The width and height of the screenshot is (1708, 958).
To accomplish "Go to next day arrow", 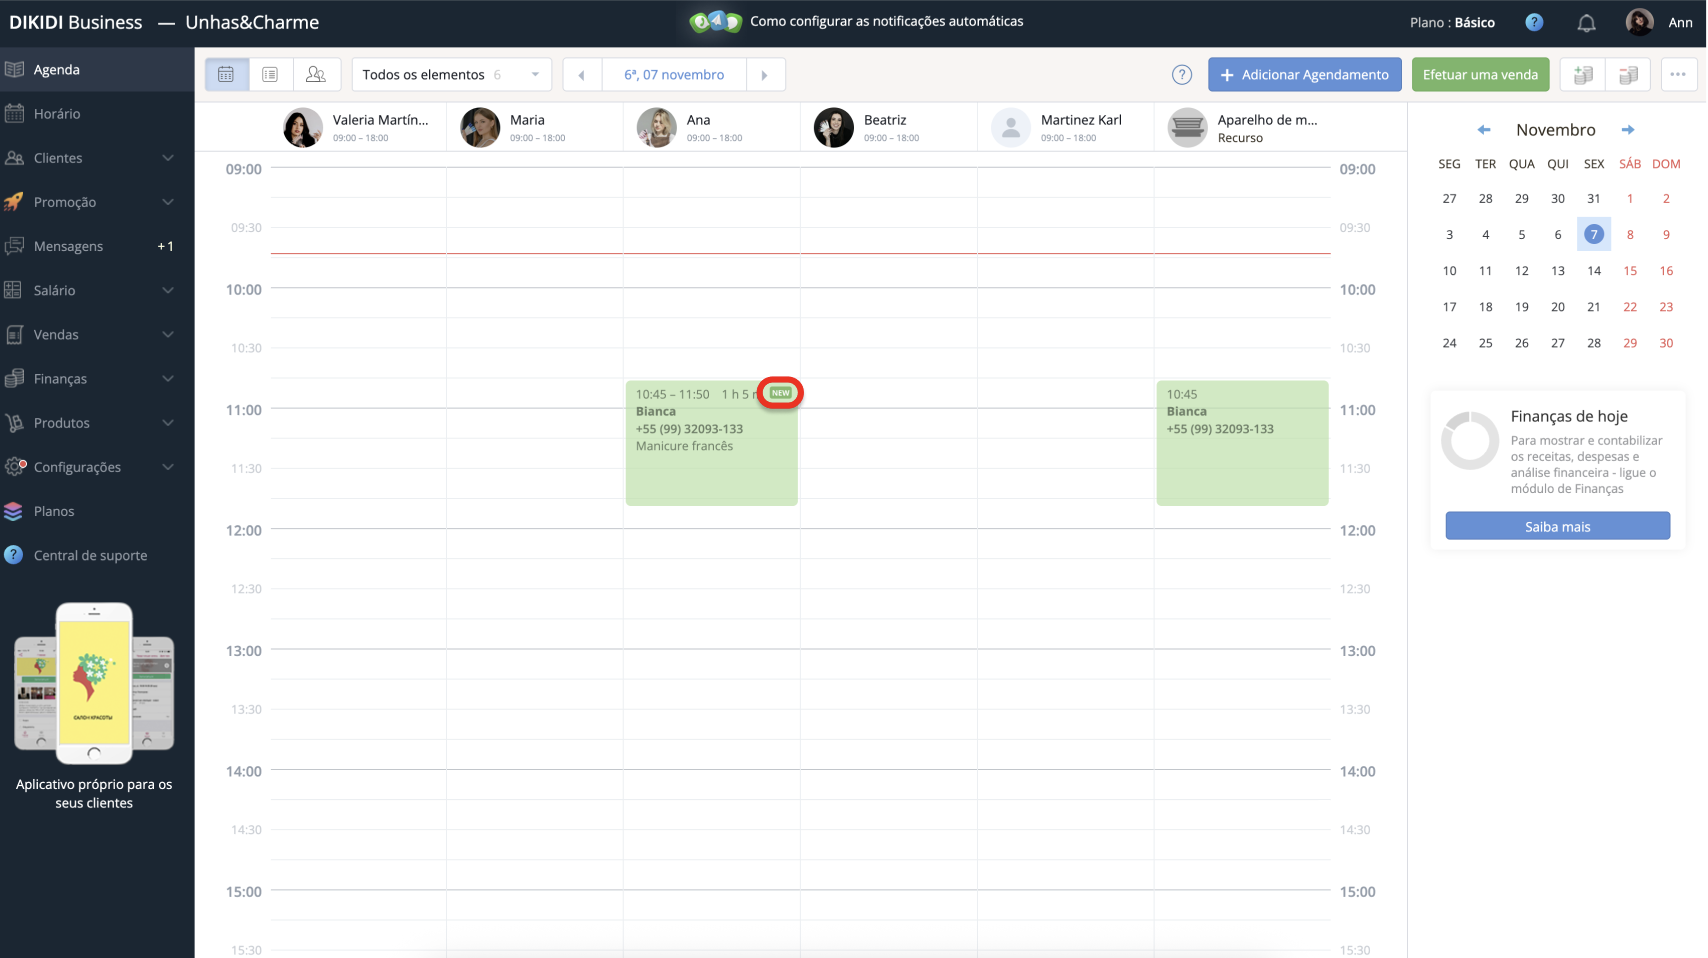I will point(765,75).
